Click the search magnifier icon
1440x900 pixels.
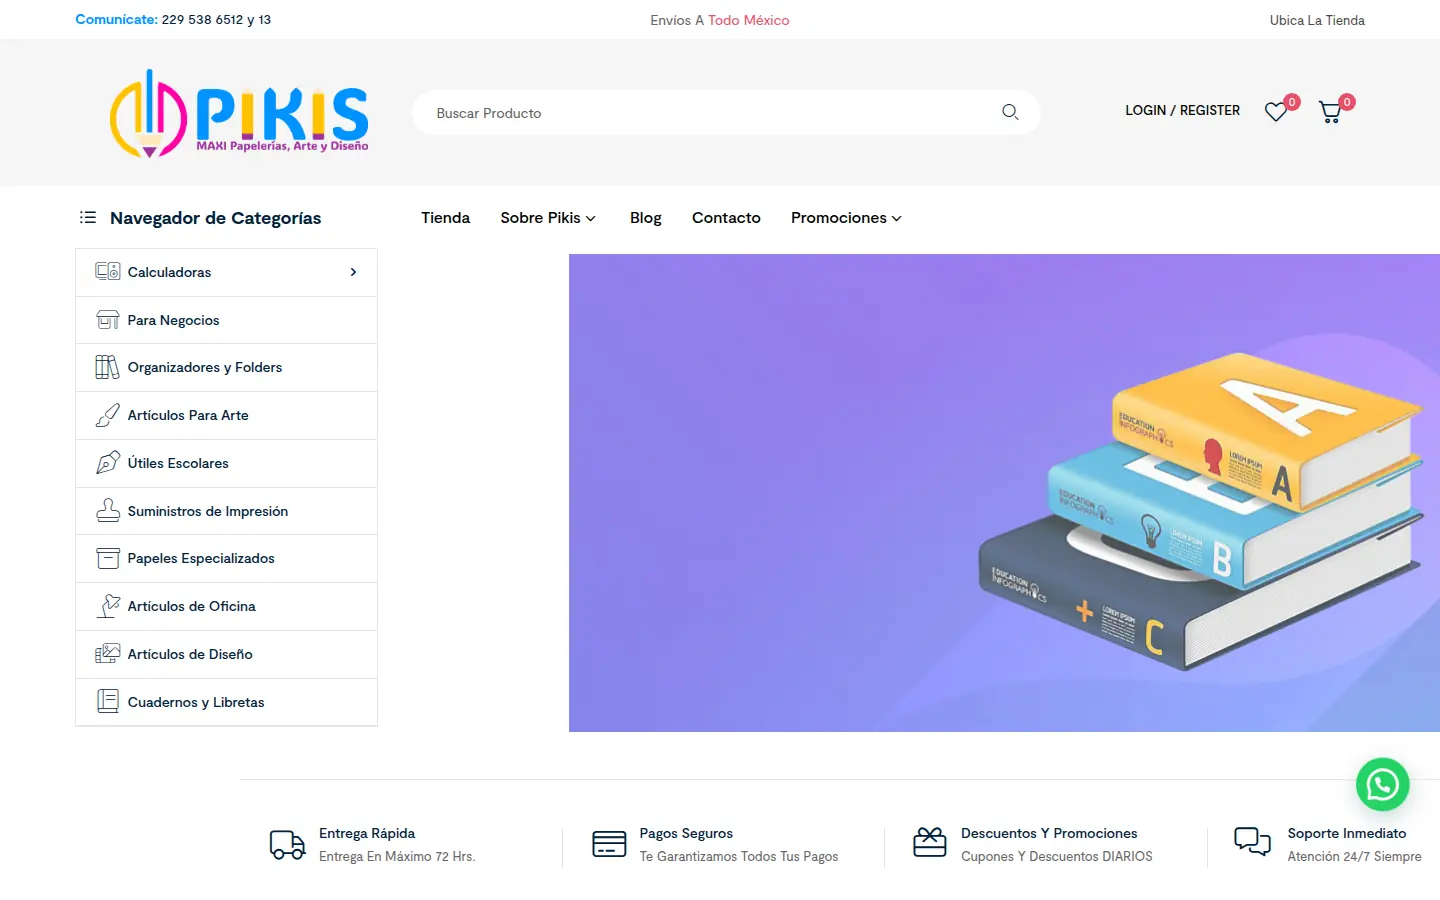tap(1010, 112)
